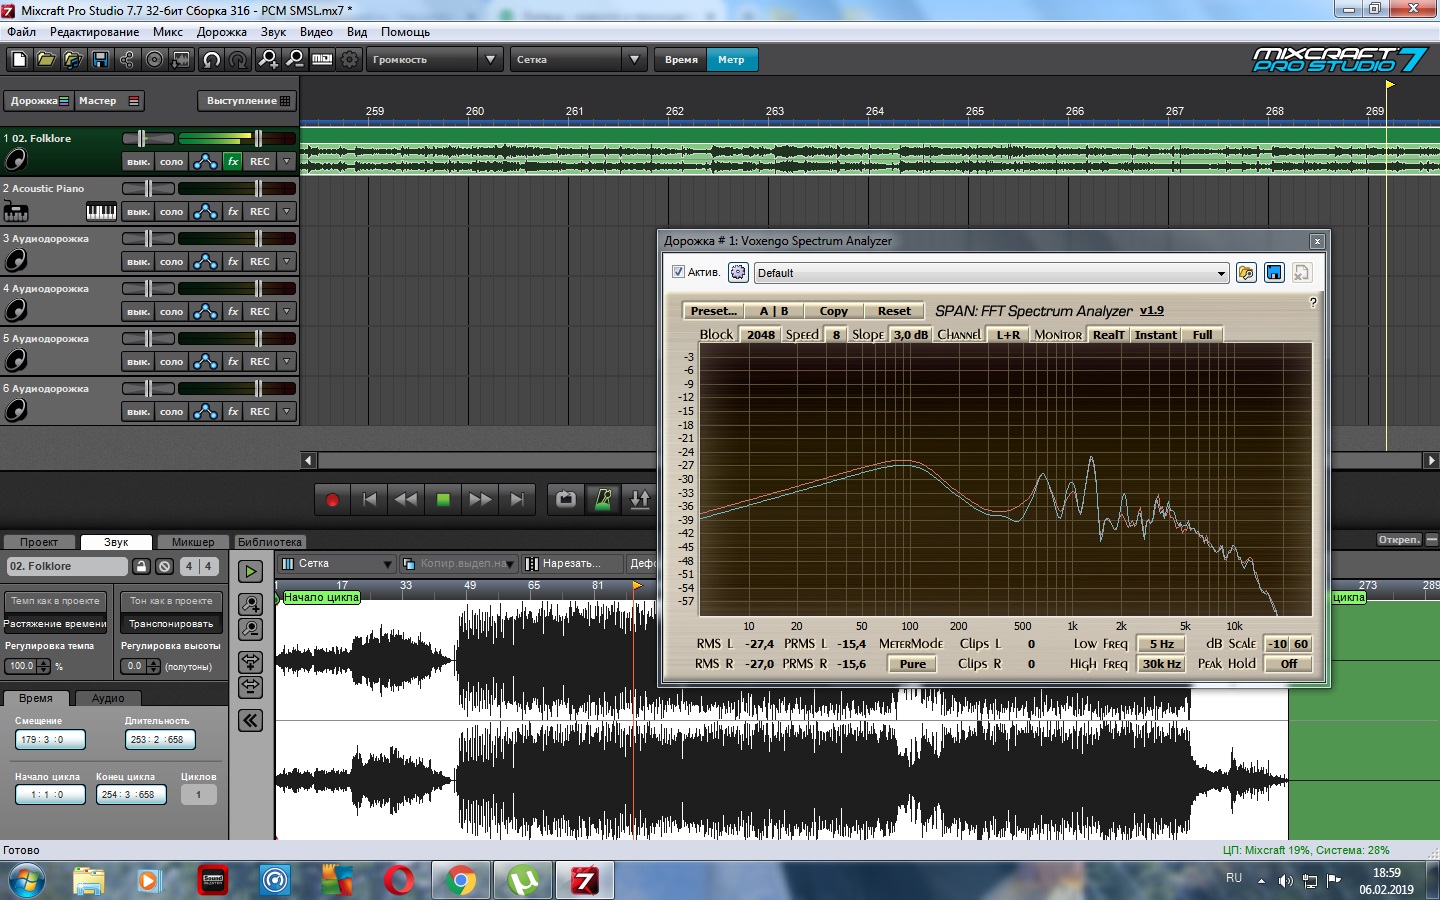Click the plugin settings gear in Voxengo window
The height and width of the screenshot is (900, 1440).
point(738,272)
